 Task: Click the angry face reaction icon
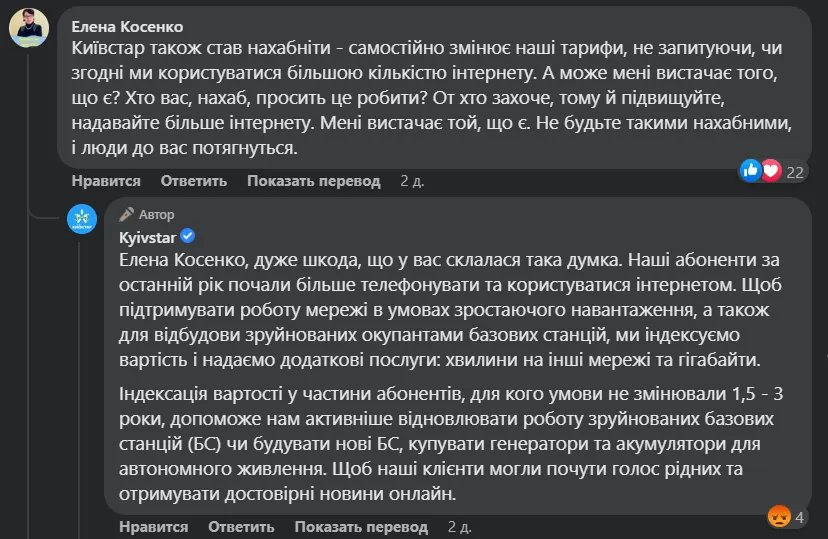[x=778, y=516]
